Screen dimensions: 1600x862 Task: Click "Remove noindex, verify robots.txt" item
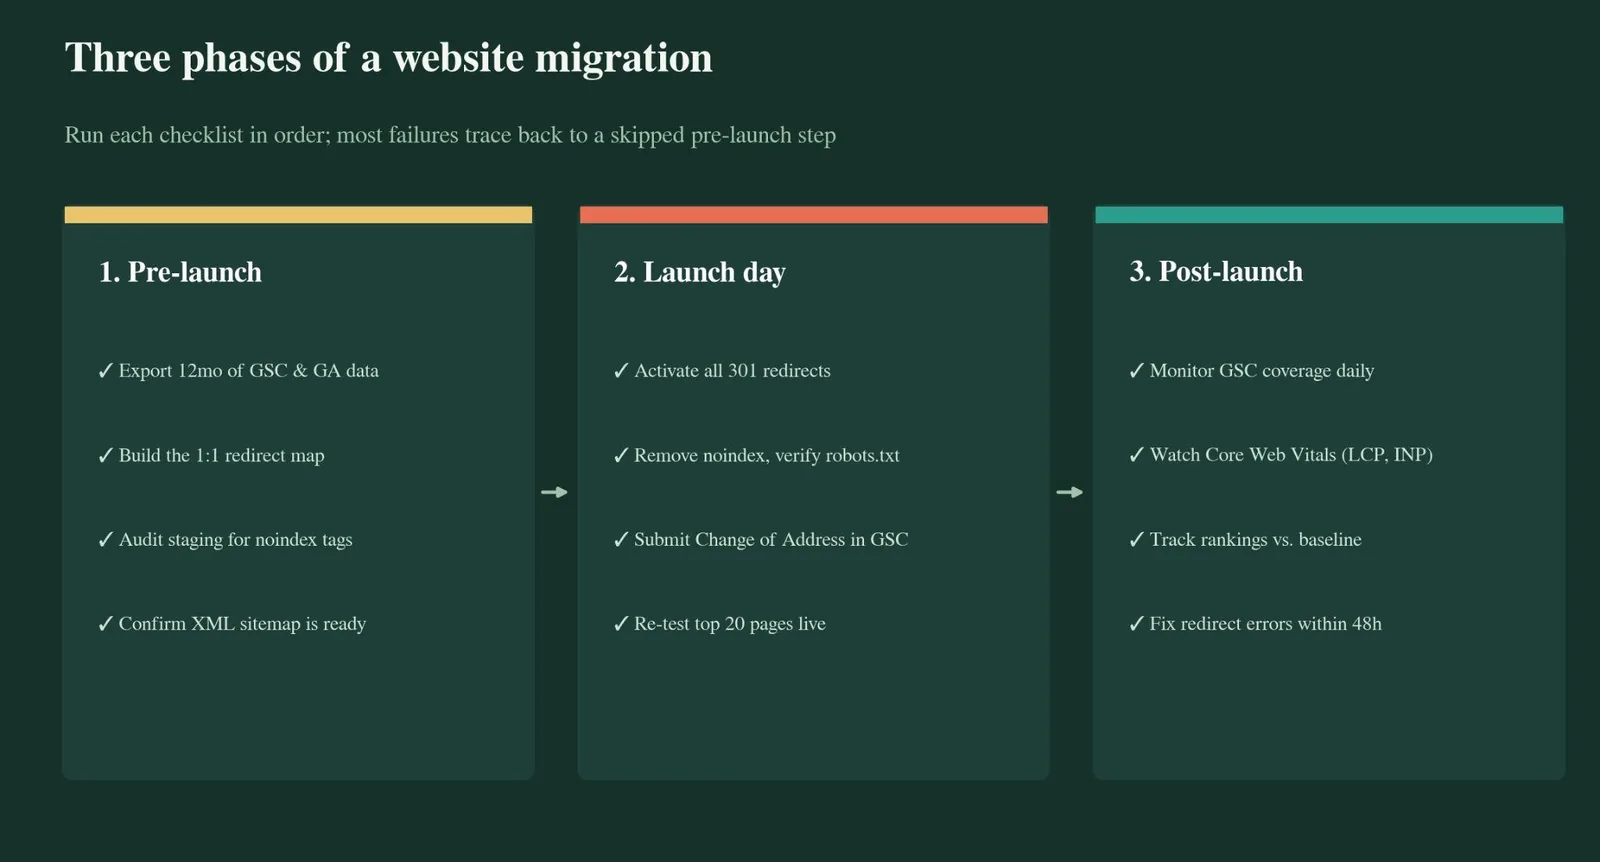tap(767, 456)
